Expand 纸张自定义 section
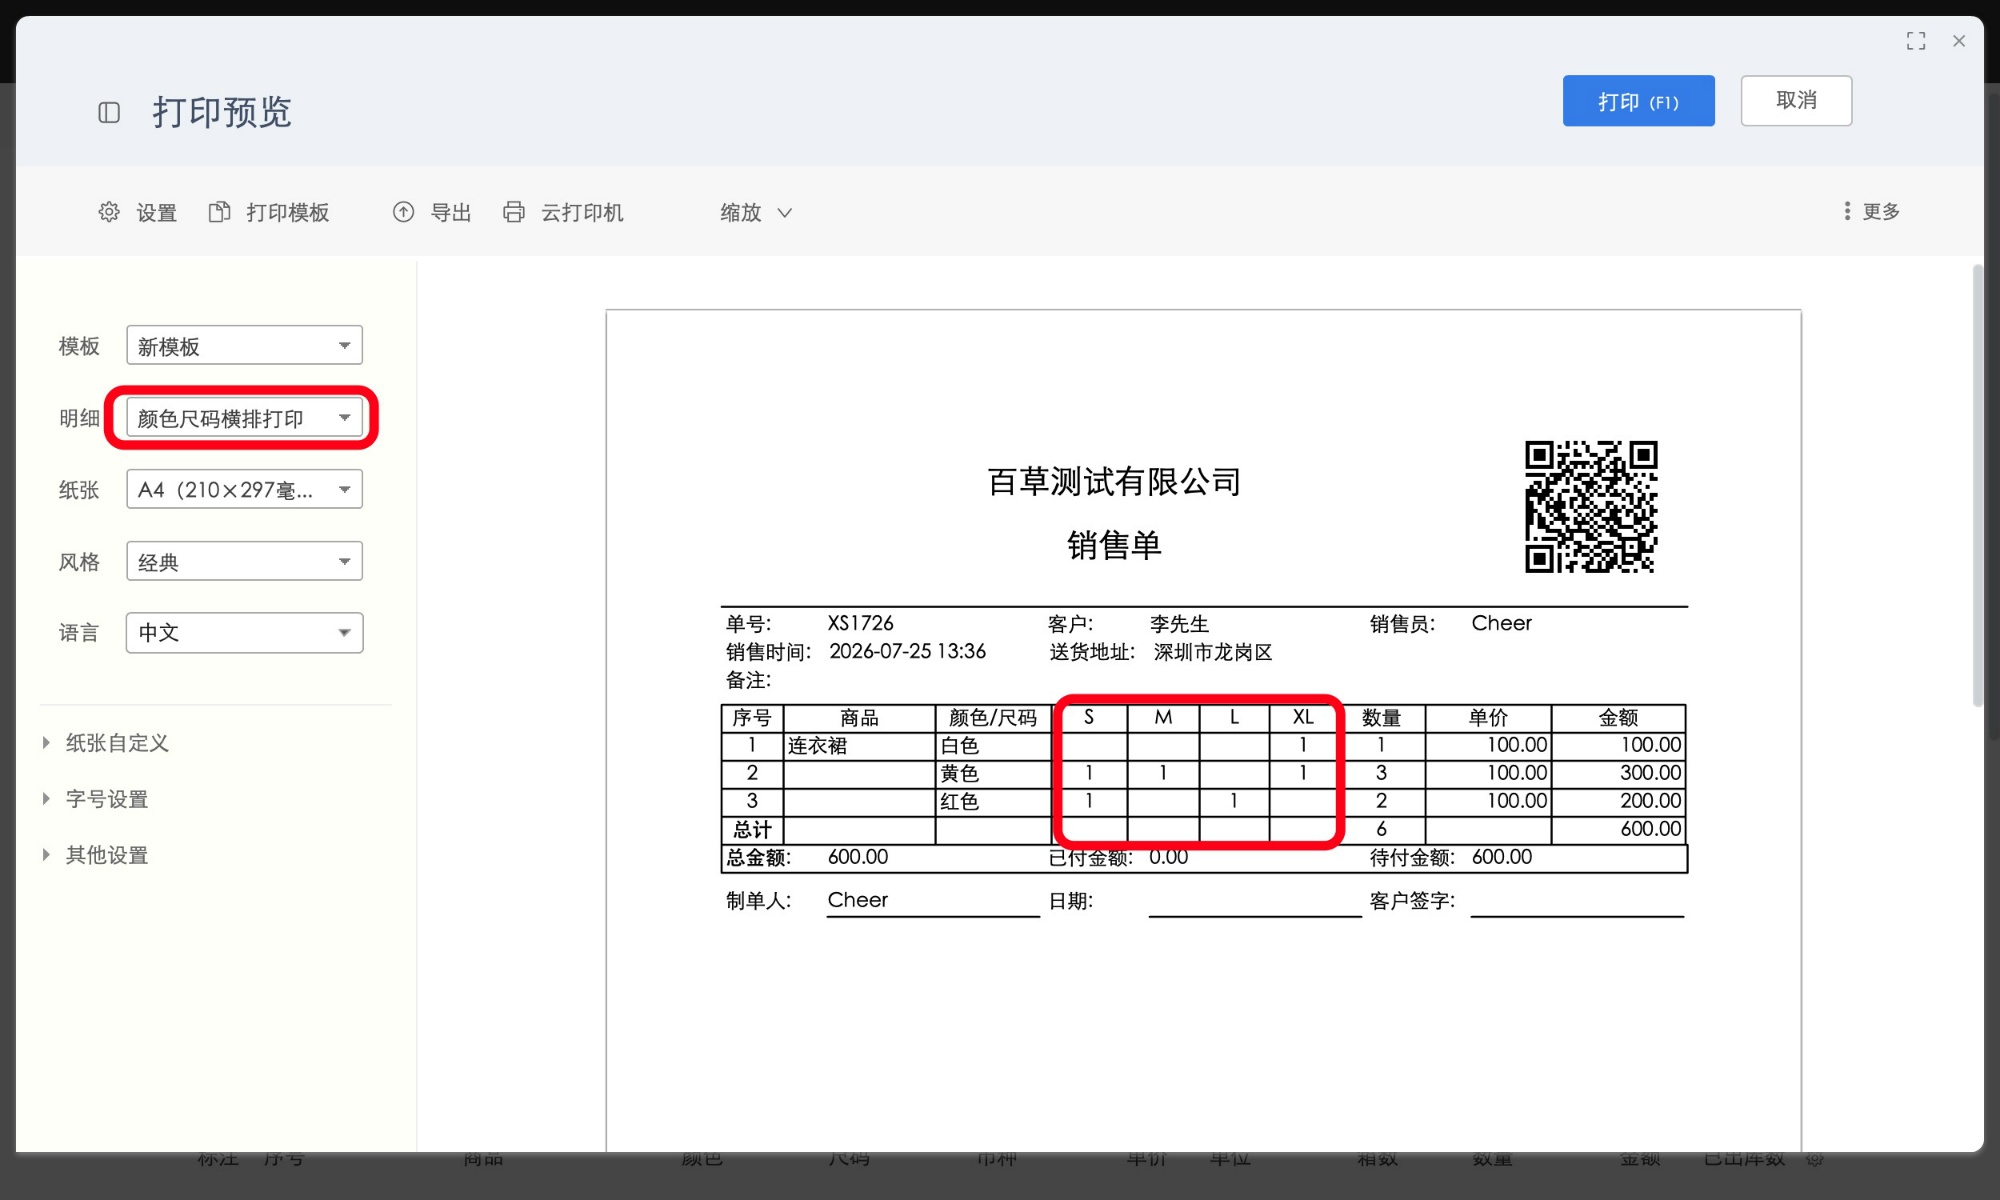This screenshot has width=2000, height=1200. pos(106,743)
